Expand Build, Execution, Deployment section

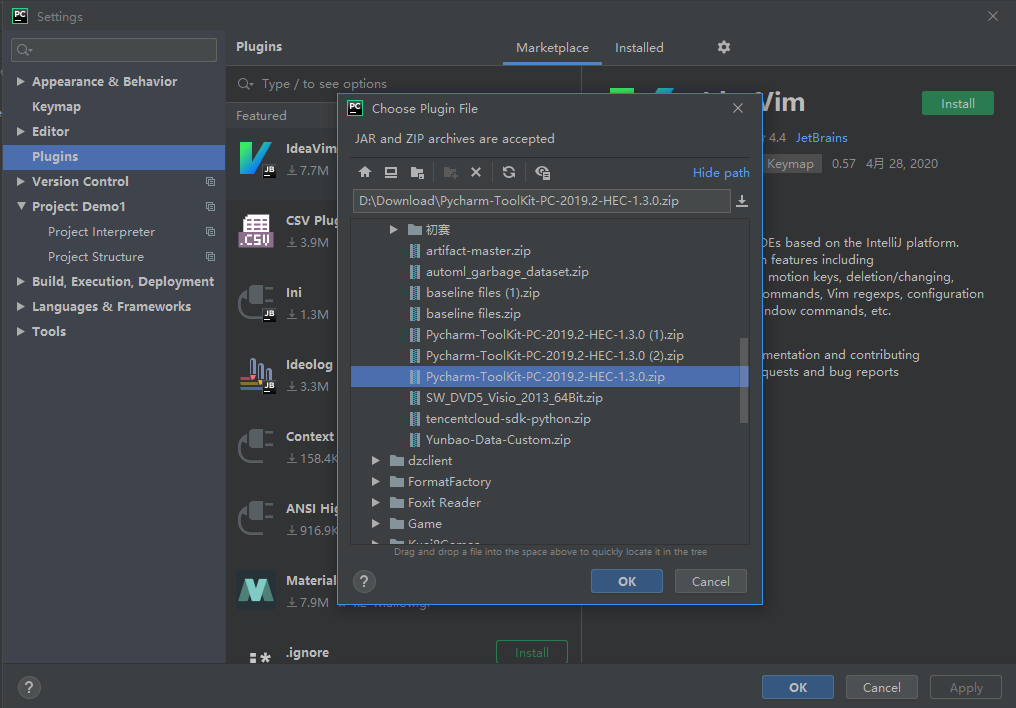click(21, 281)
